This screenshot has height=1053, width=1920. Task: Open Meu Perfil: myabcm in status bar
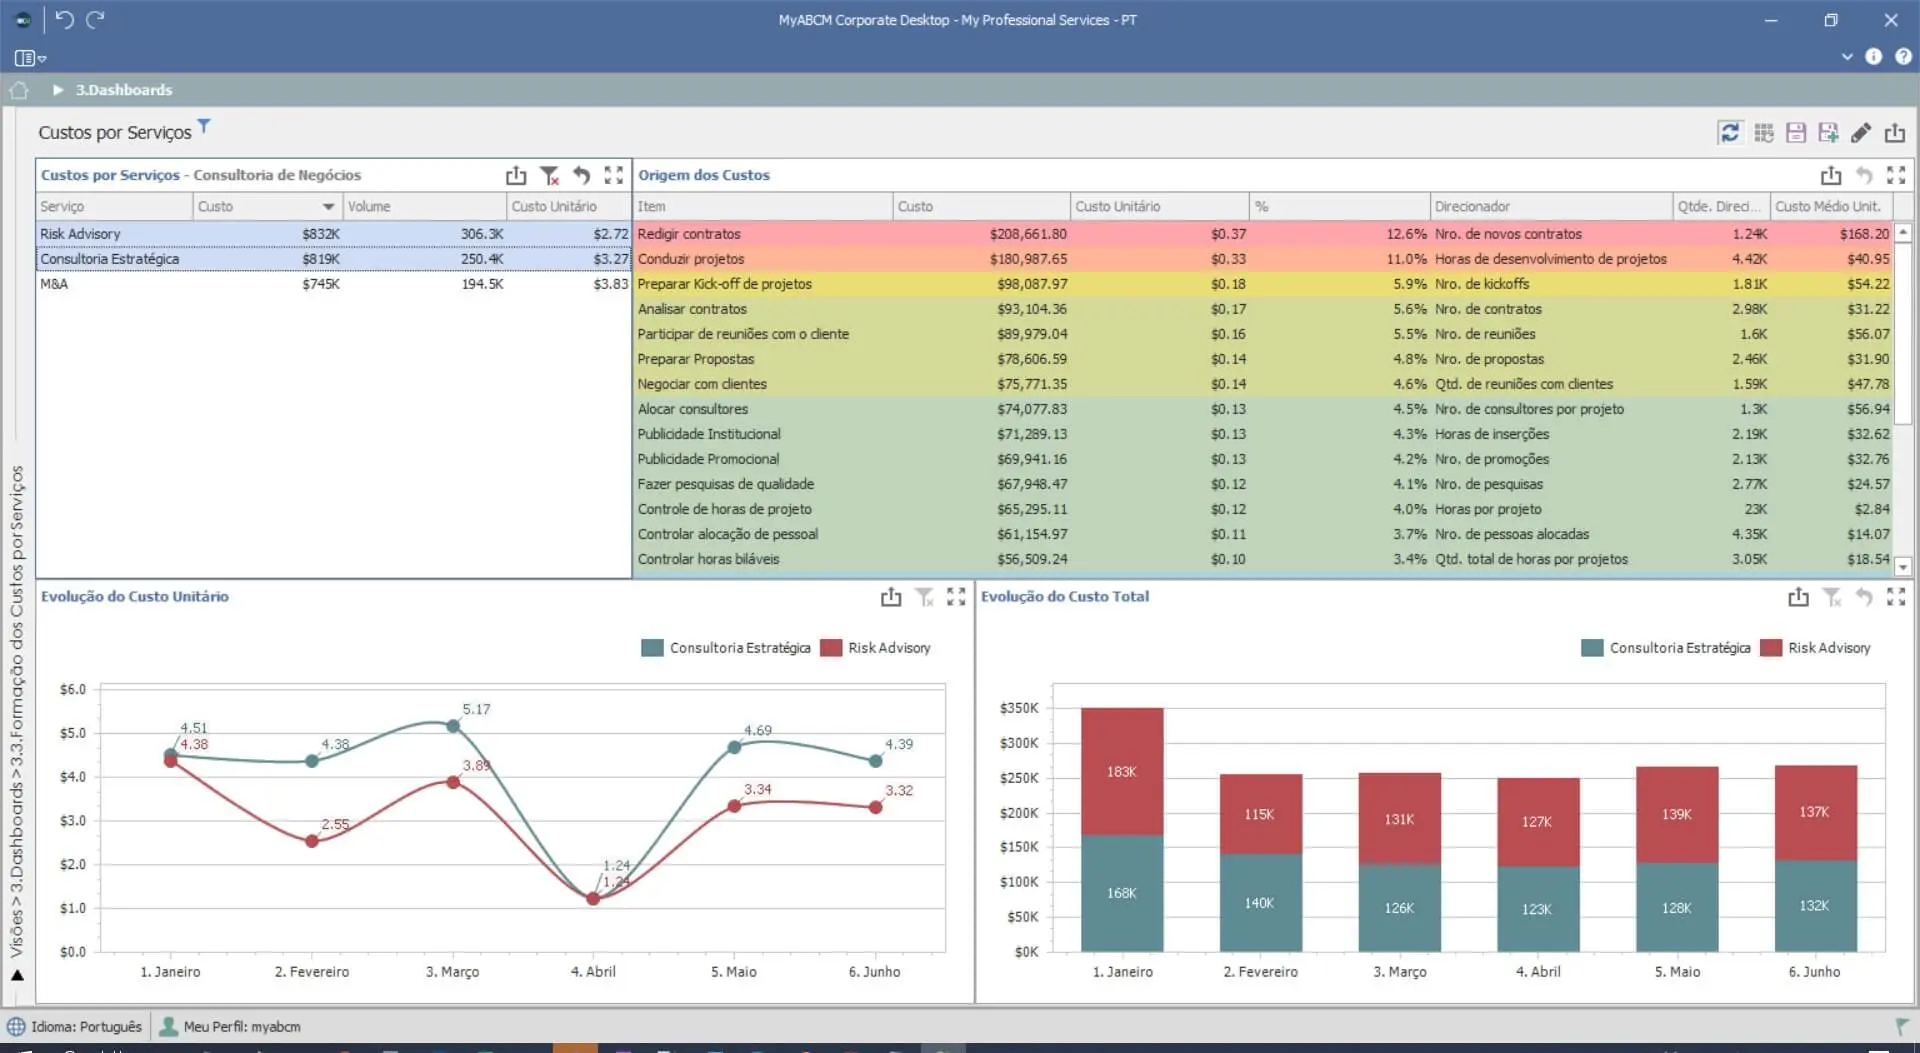point(231,1027)
